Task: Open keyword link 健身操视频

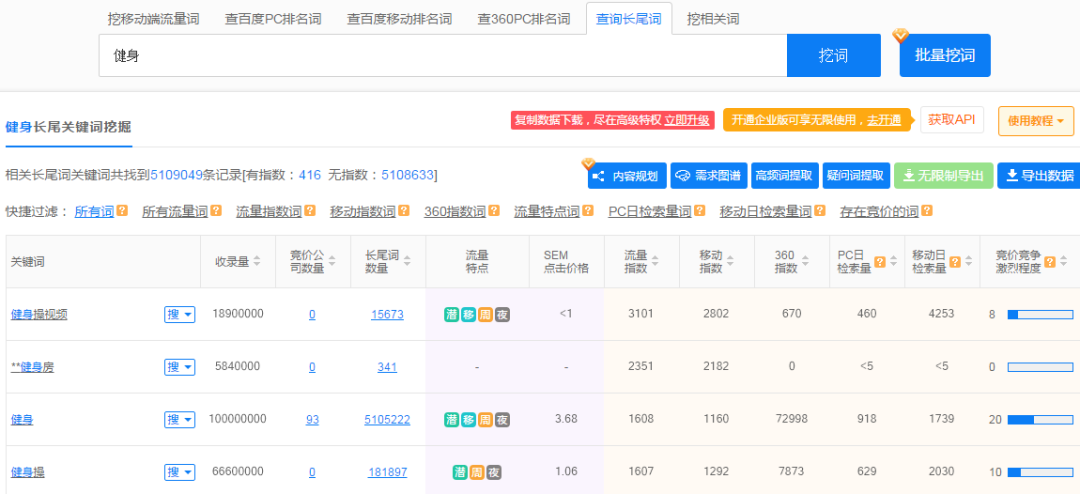Action: [39, 314]
